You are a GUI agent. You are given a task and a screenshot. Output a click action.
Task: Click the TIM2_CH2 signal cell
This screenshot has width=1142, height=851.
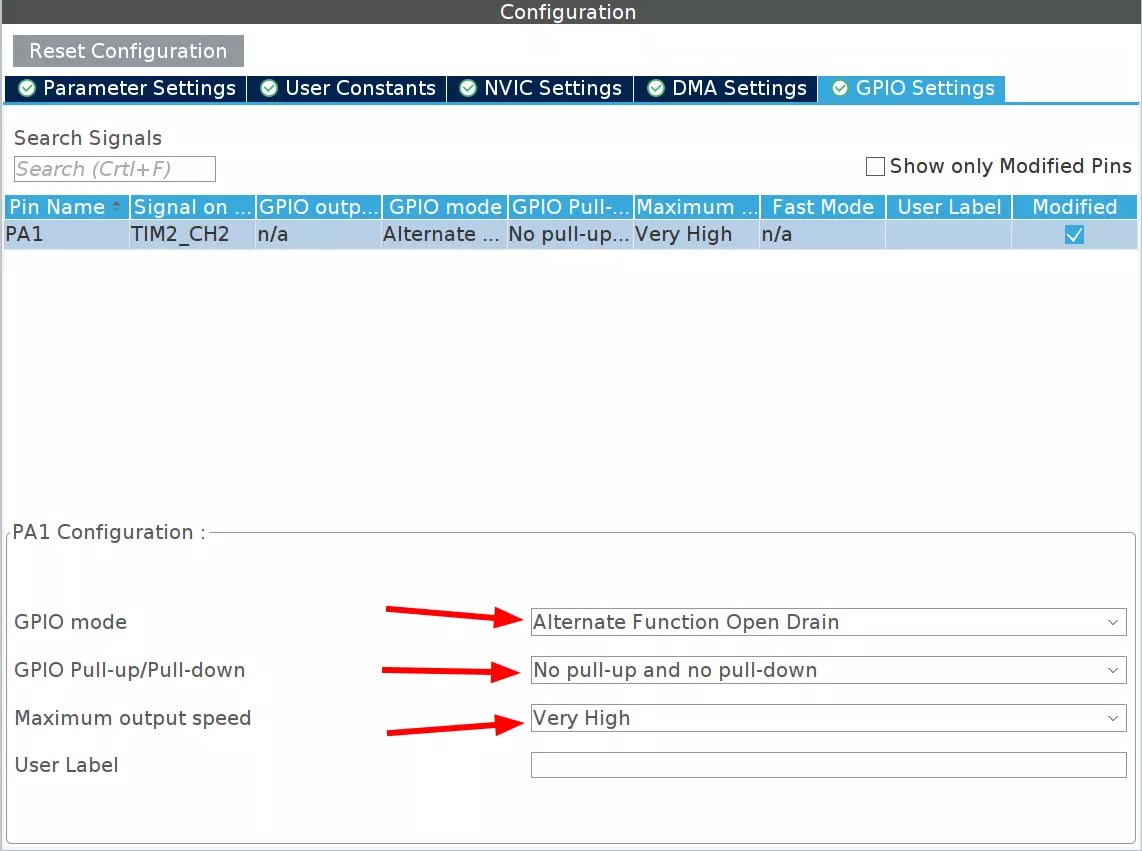pos(192,235)
